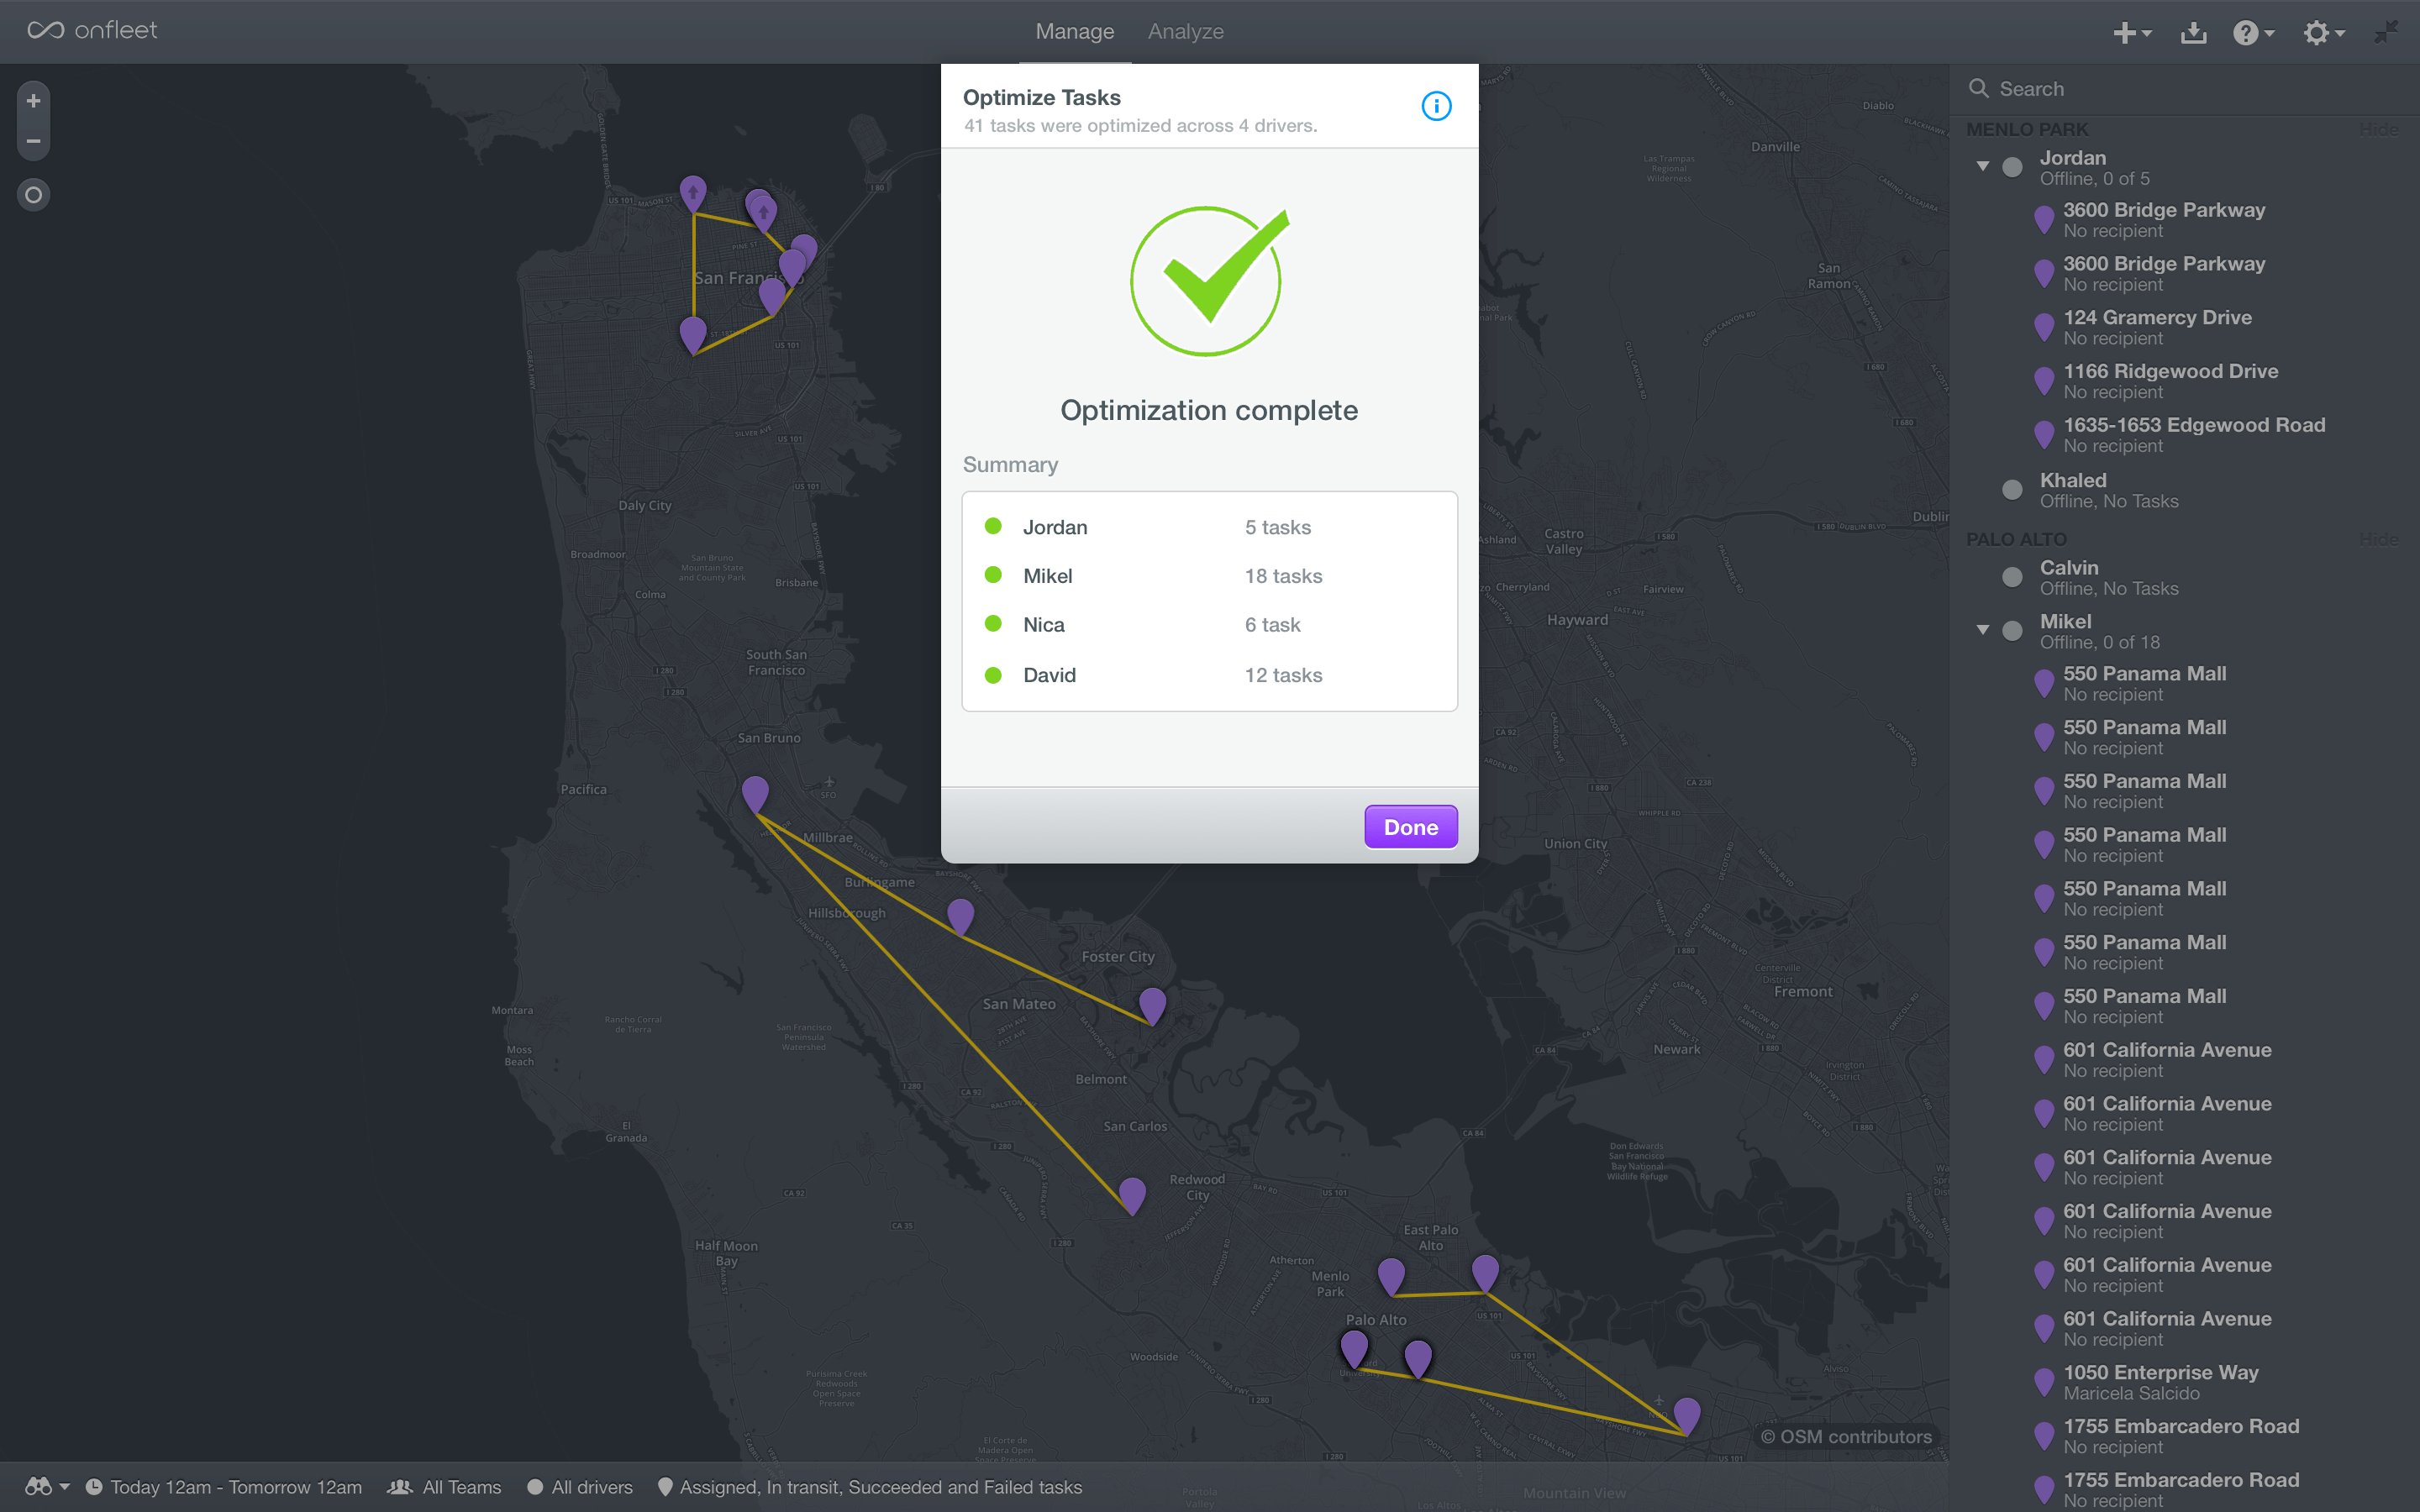Collapse Jordan's task list
Image resolution: width=2420 pixels, height=1512 pixels.
pos(1982,166)
